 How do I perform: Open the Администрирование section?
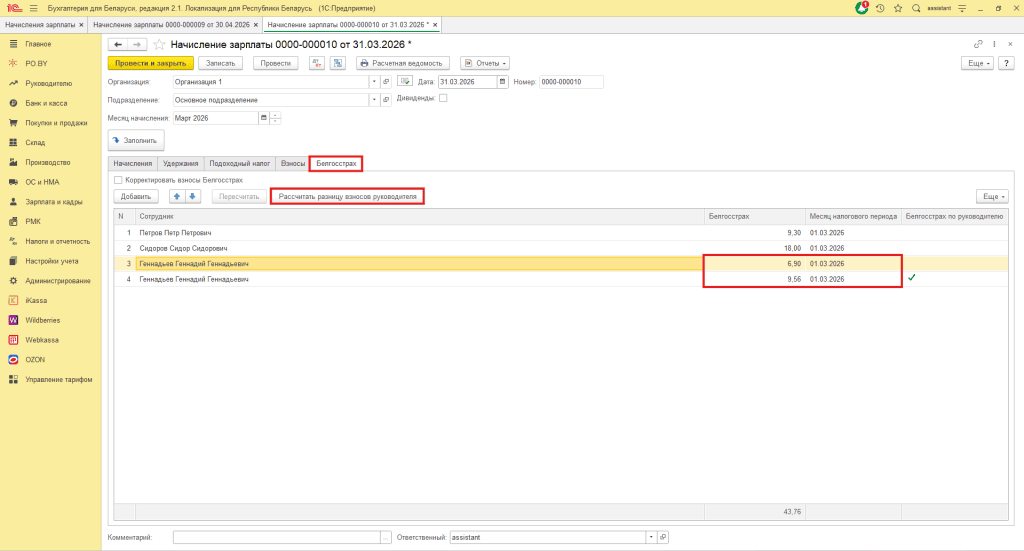pyautogui.click(x=57, y=281)
